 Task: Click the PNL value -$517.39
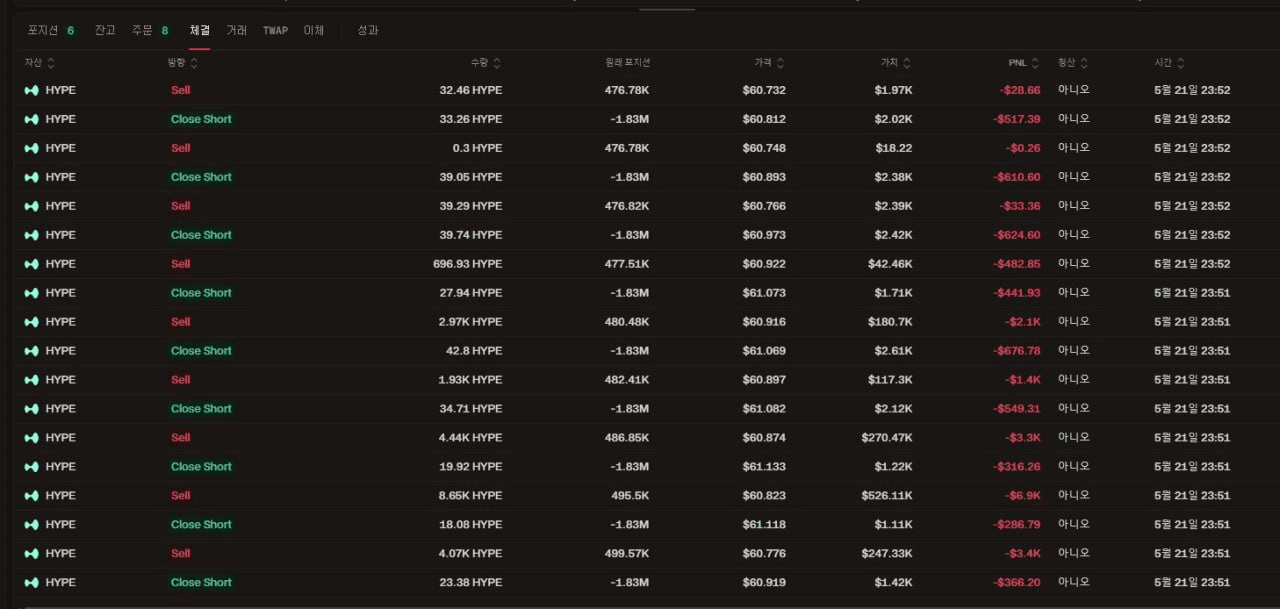pos(1017,119)
